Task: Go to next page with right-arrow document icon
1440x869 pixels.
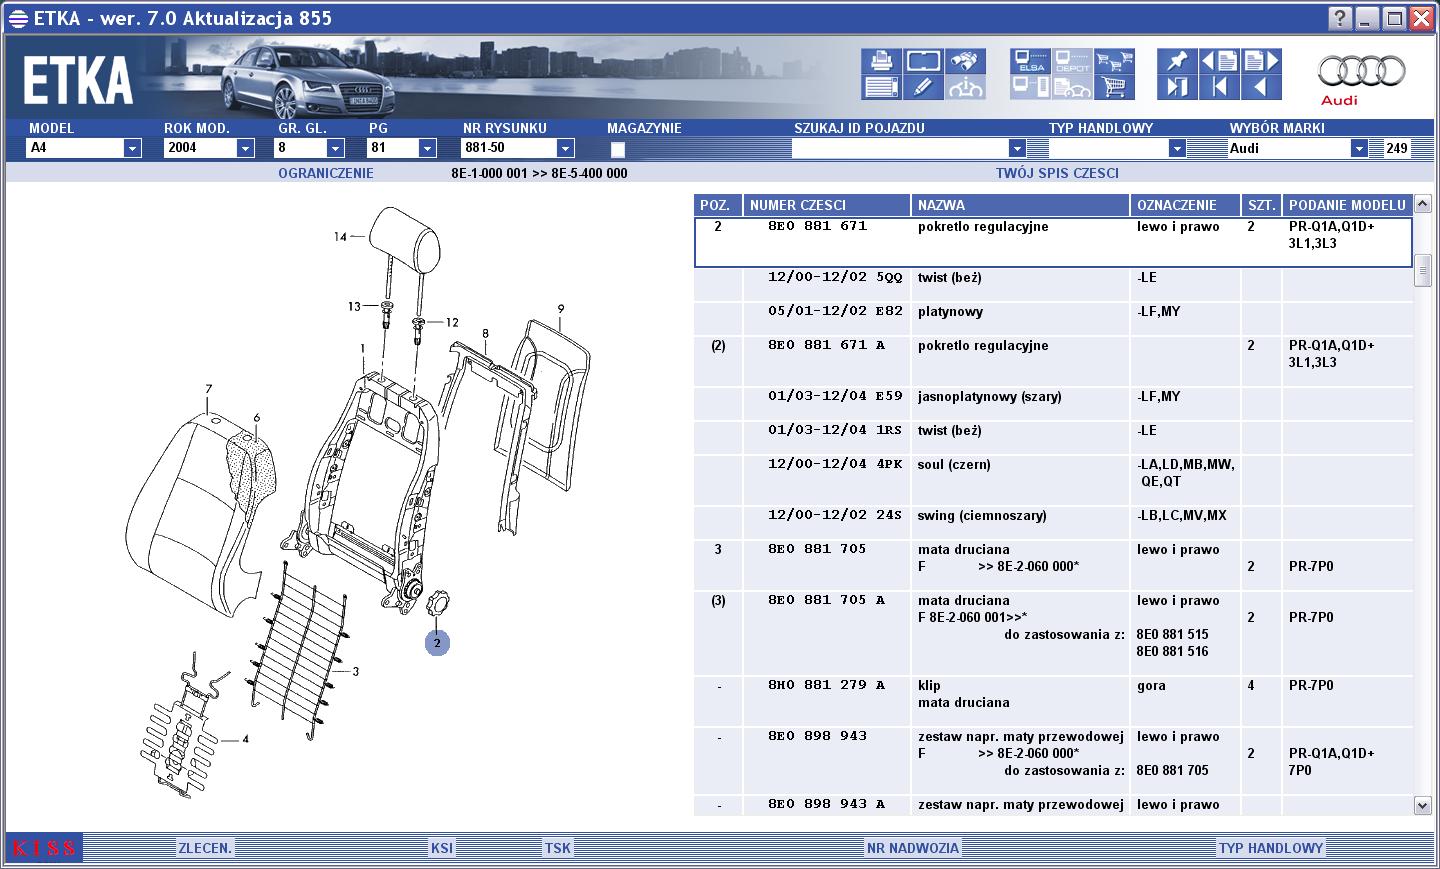Action: 1261,61
